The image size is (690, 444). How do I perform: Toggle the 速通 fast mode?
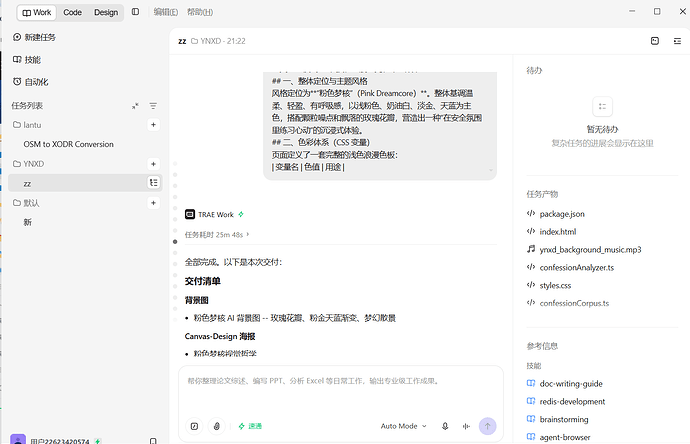coord(250,426)
